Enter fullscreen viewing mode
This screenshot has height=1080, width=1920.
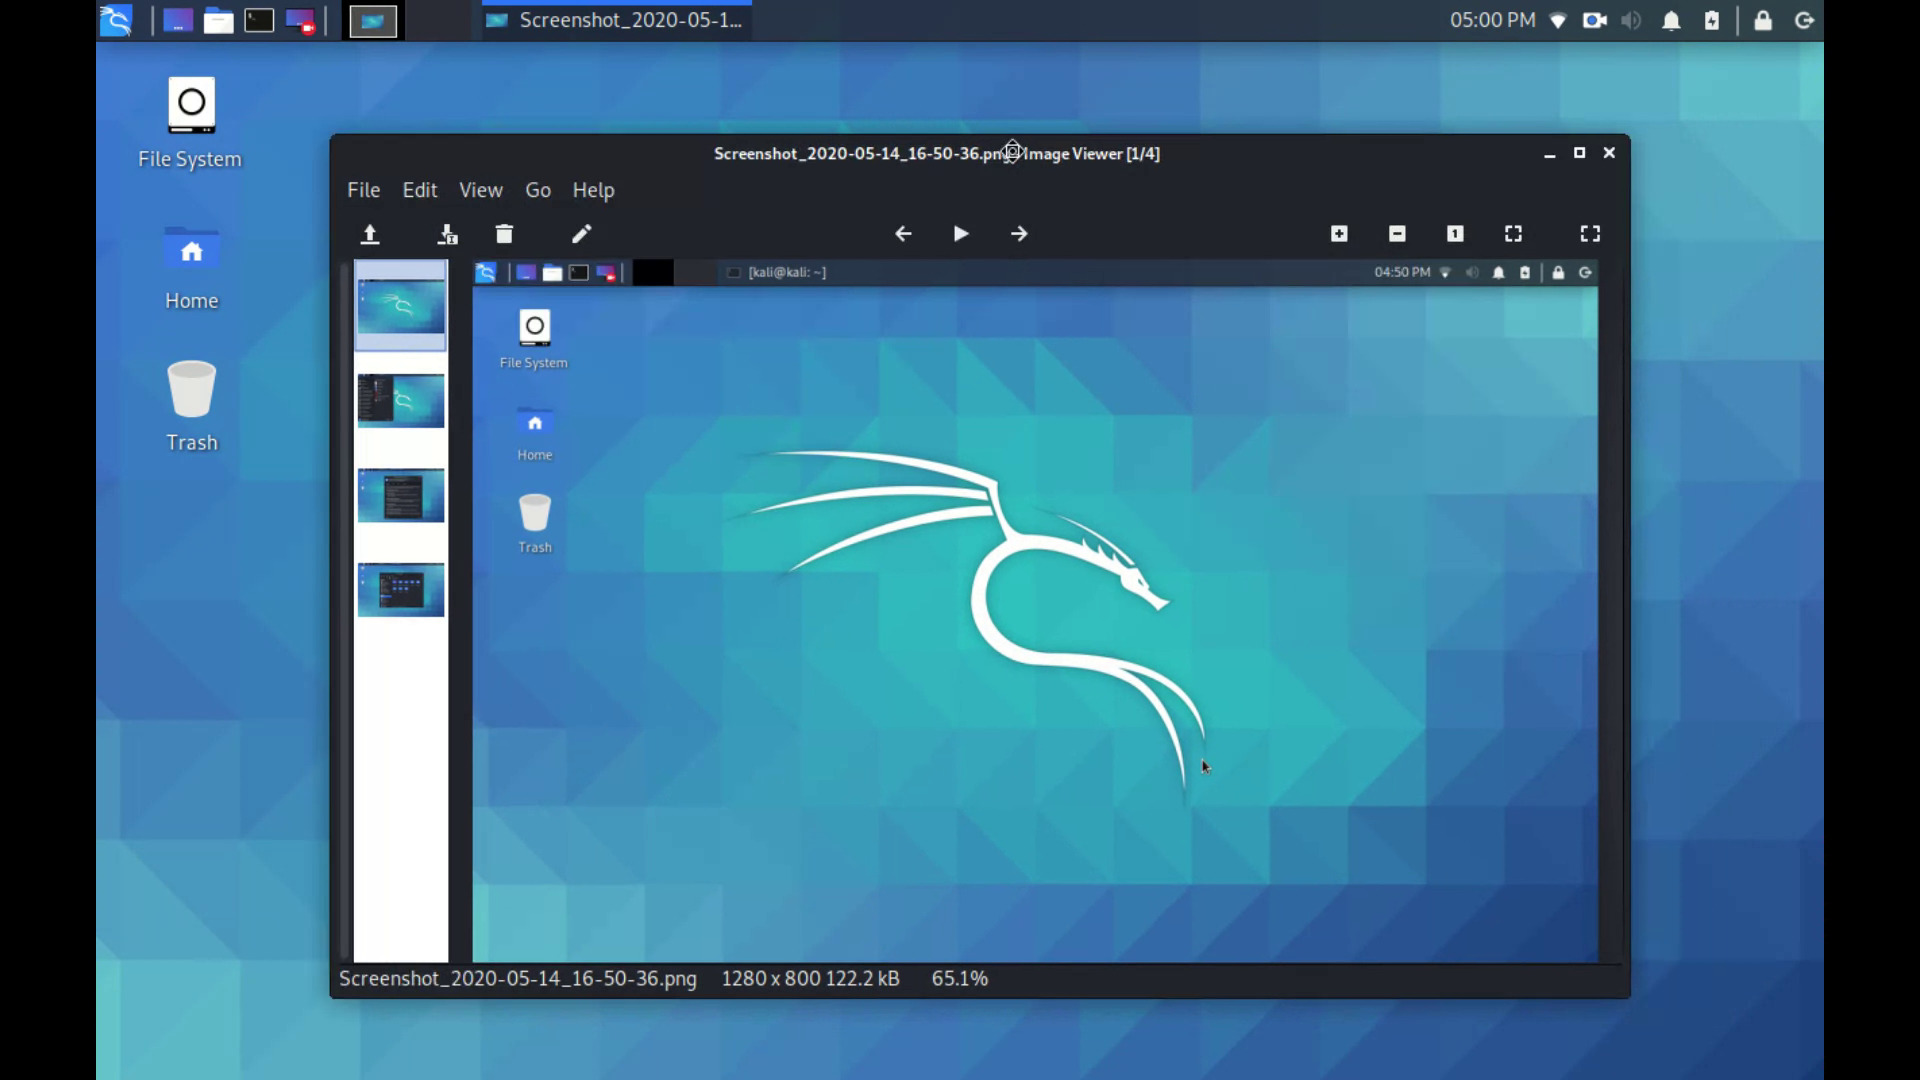click(1590, 234)
